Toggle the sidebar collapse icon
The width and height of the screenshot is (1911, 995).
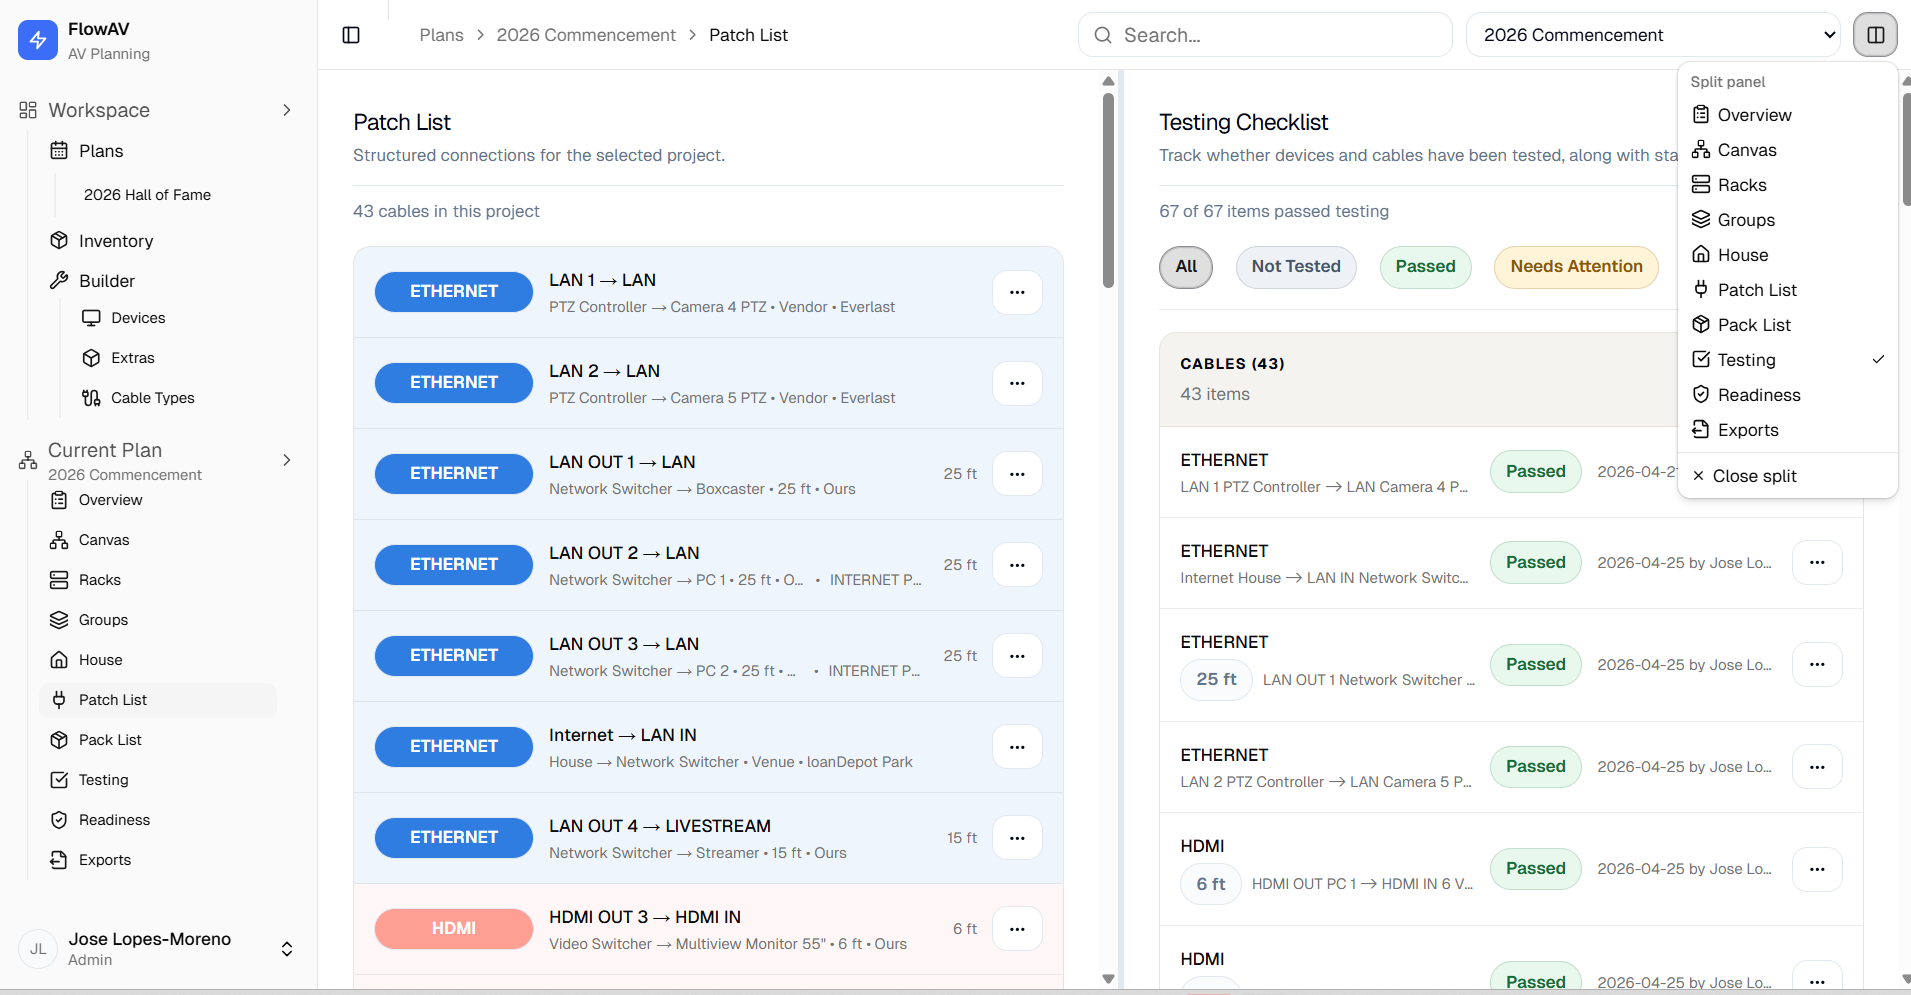(351, 35)
